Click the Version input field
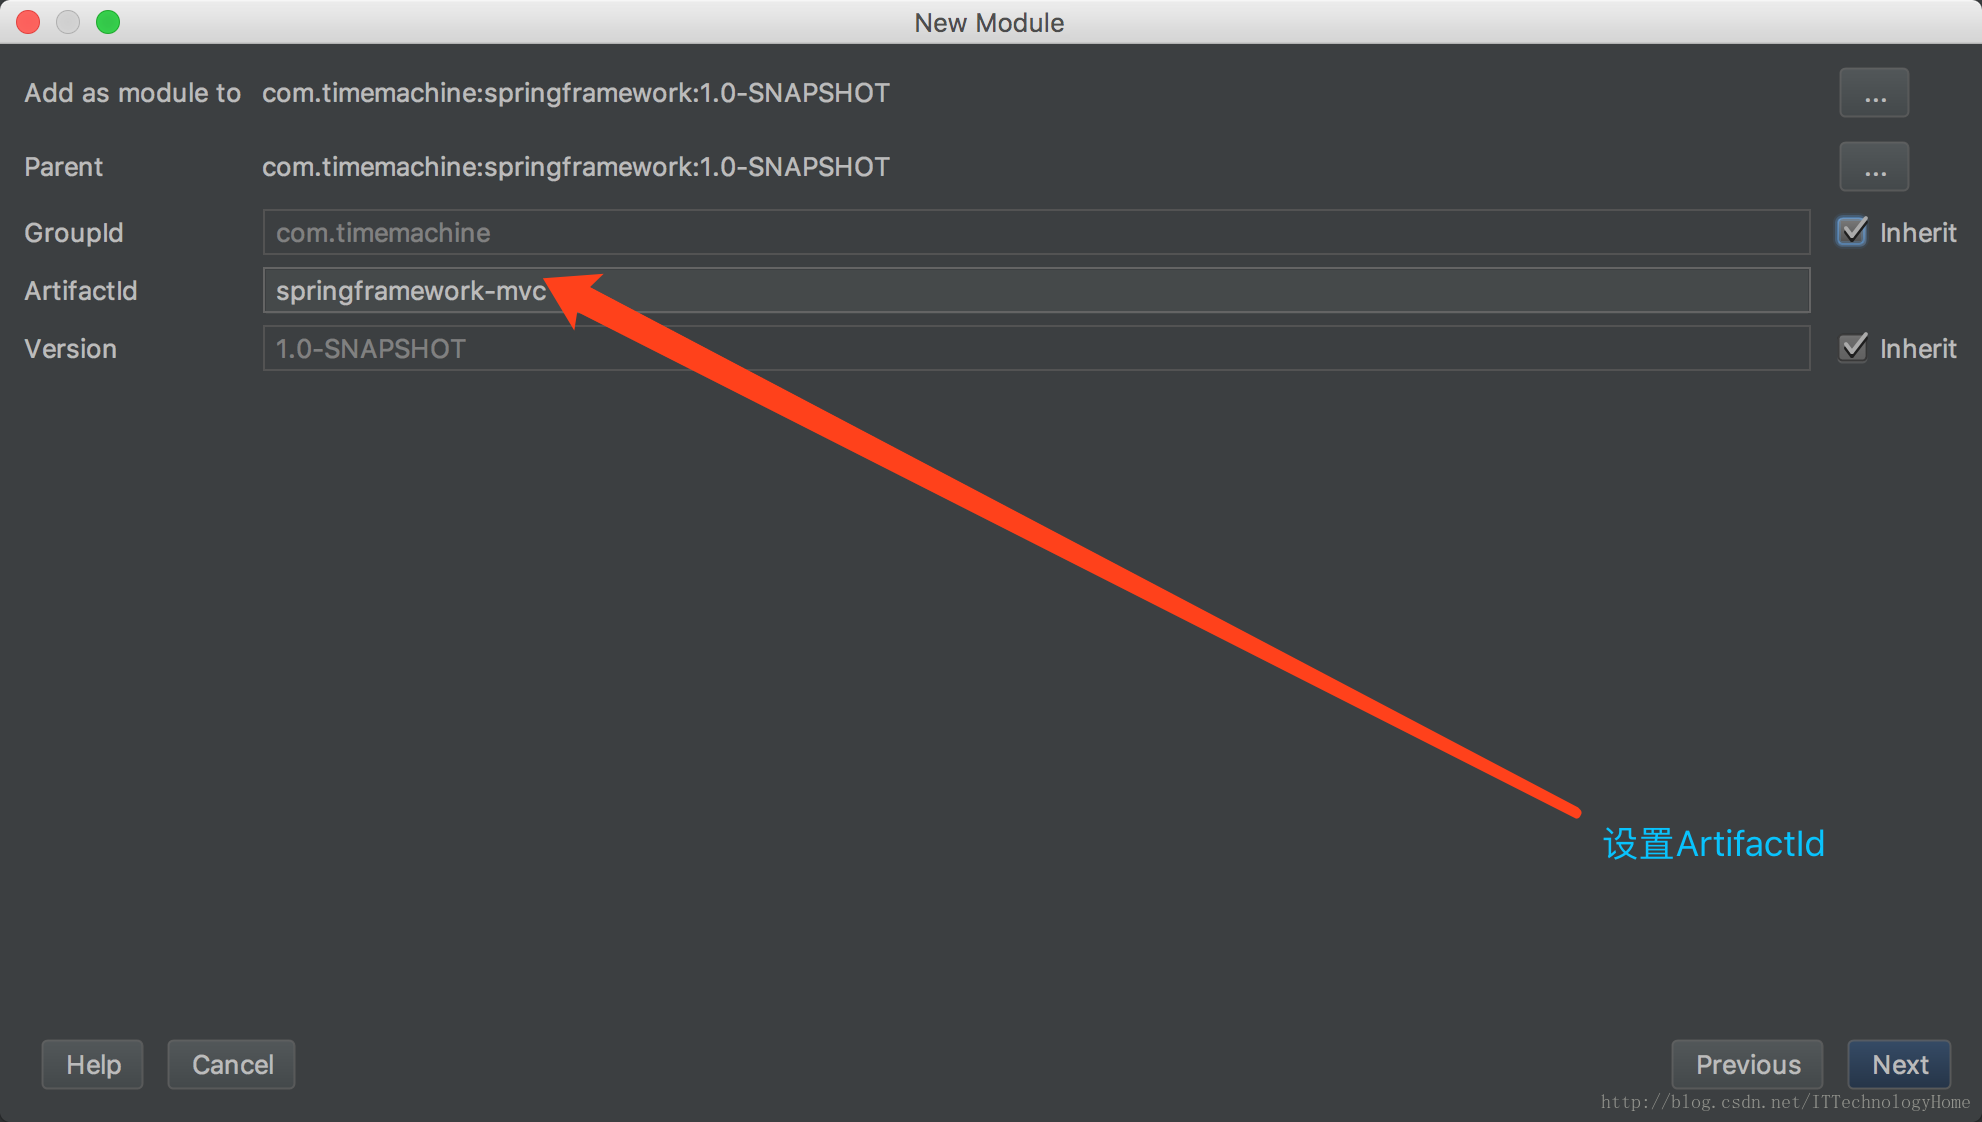The width and height of the screenshot is (1982, 1122). (x=1036, y=349)
